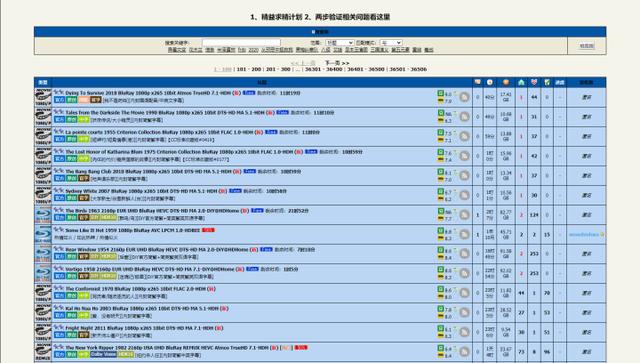Sort by completed using the checkmark icon

click(x=547, y=82)
